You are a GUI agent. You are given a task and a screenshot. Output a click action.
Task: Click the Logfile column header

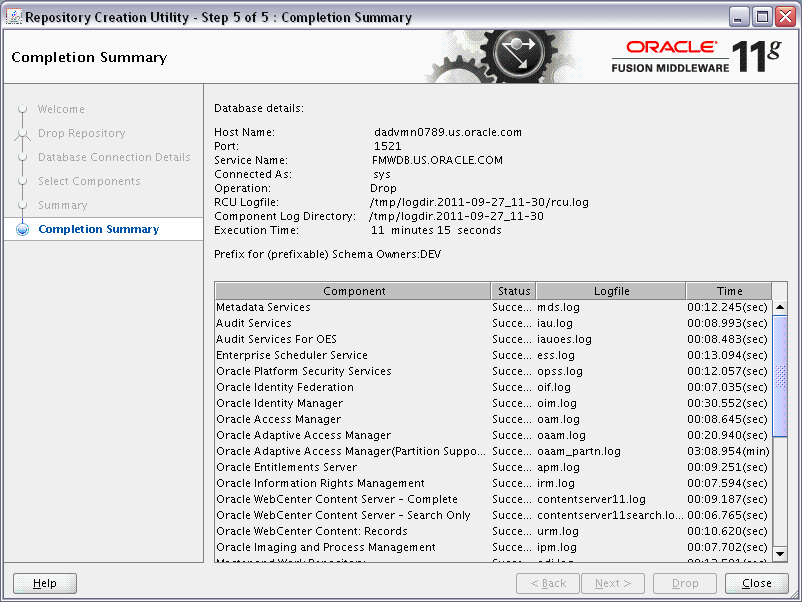(x=611, y=291)
